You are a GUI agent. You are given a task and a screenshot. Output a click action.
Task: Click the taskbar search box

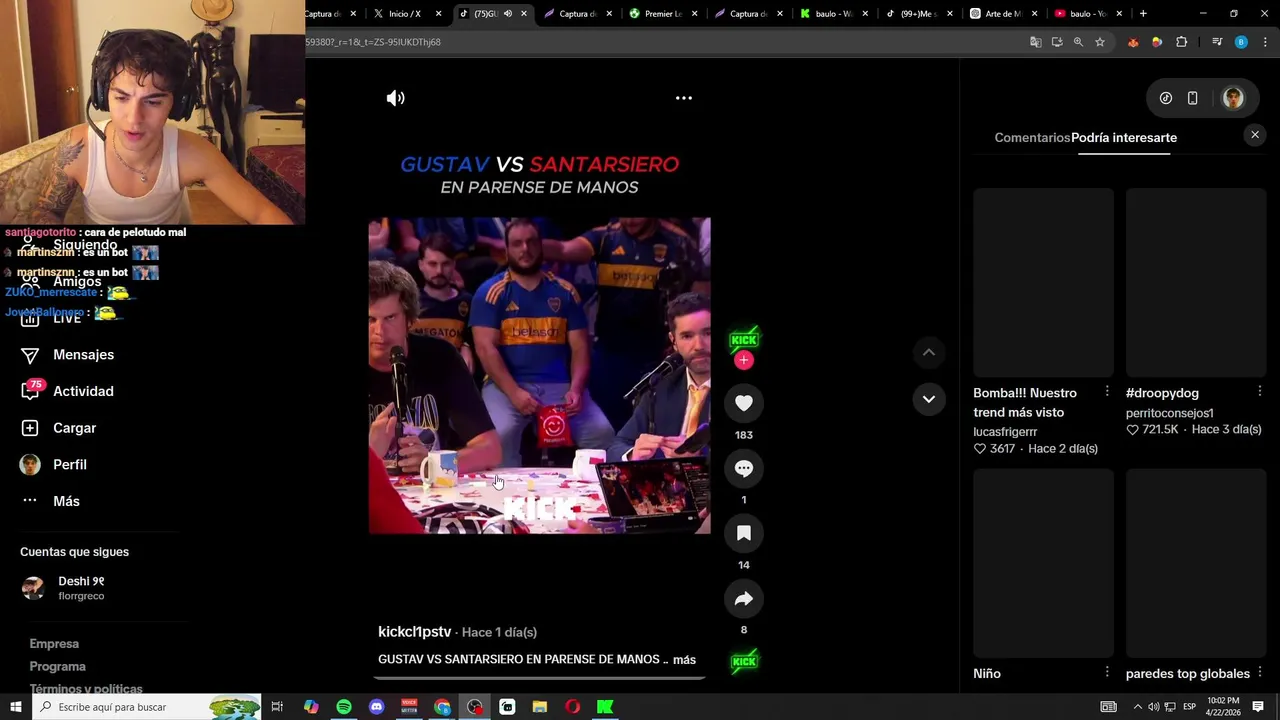(147, 707)
